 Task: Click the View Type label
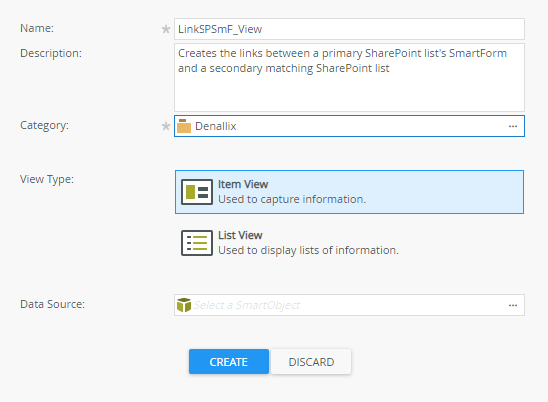[47, 179]
